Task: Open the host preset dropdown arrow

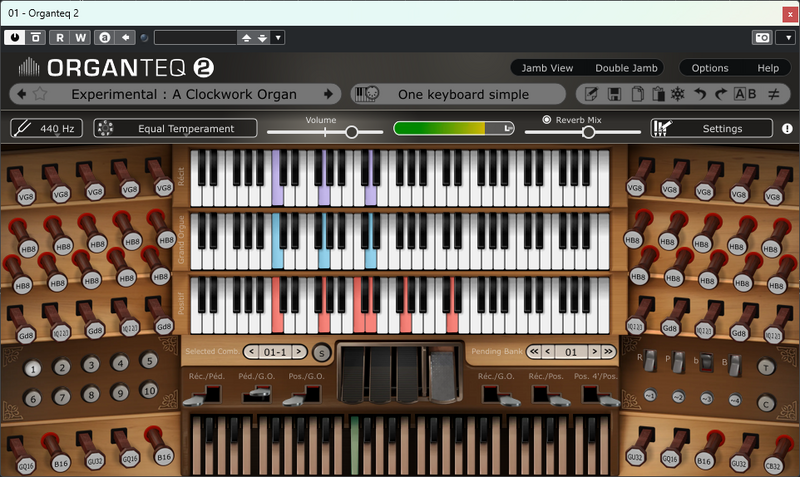Action: click(x=278, y=37)
